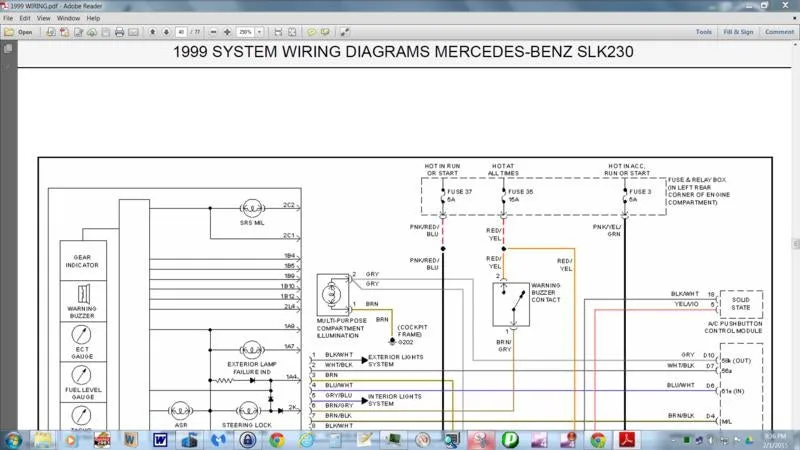Click the fit width scrolling icon
The image size is (800, 450).
pos(278,32)
